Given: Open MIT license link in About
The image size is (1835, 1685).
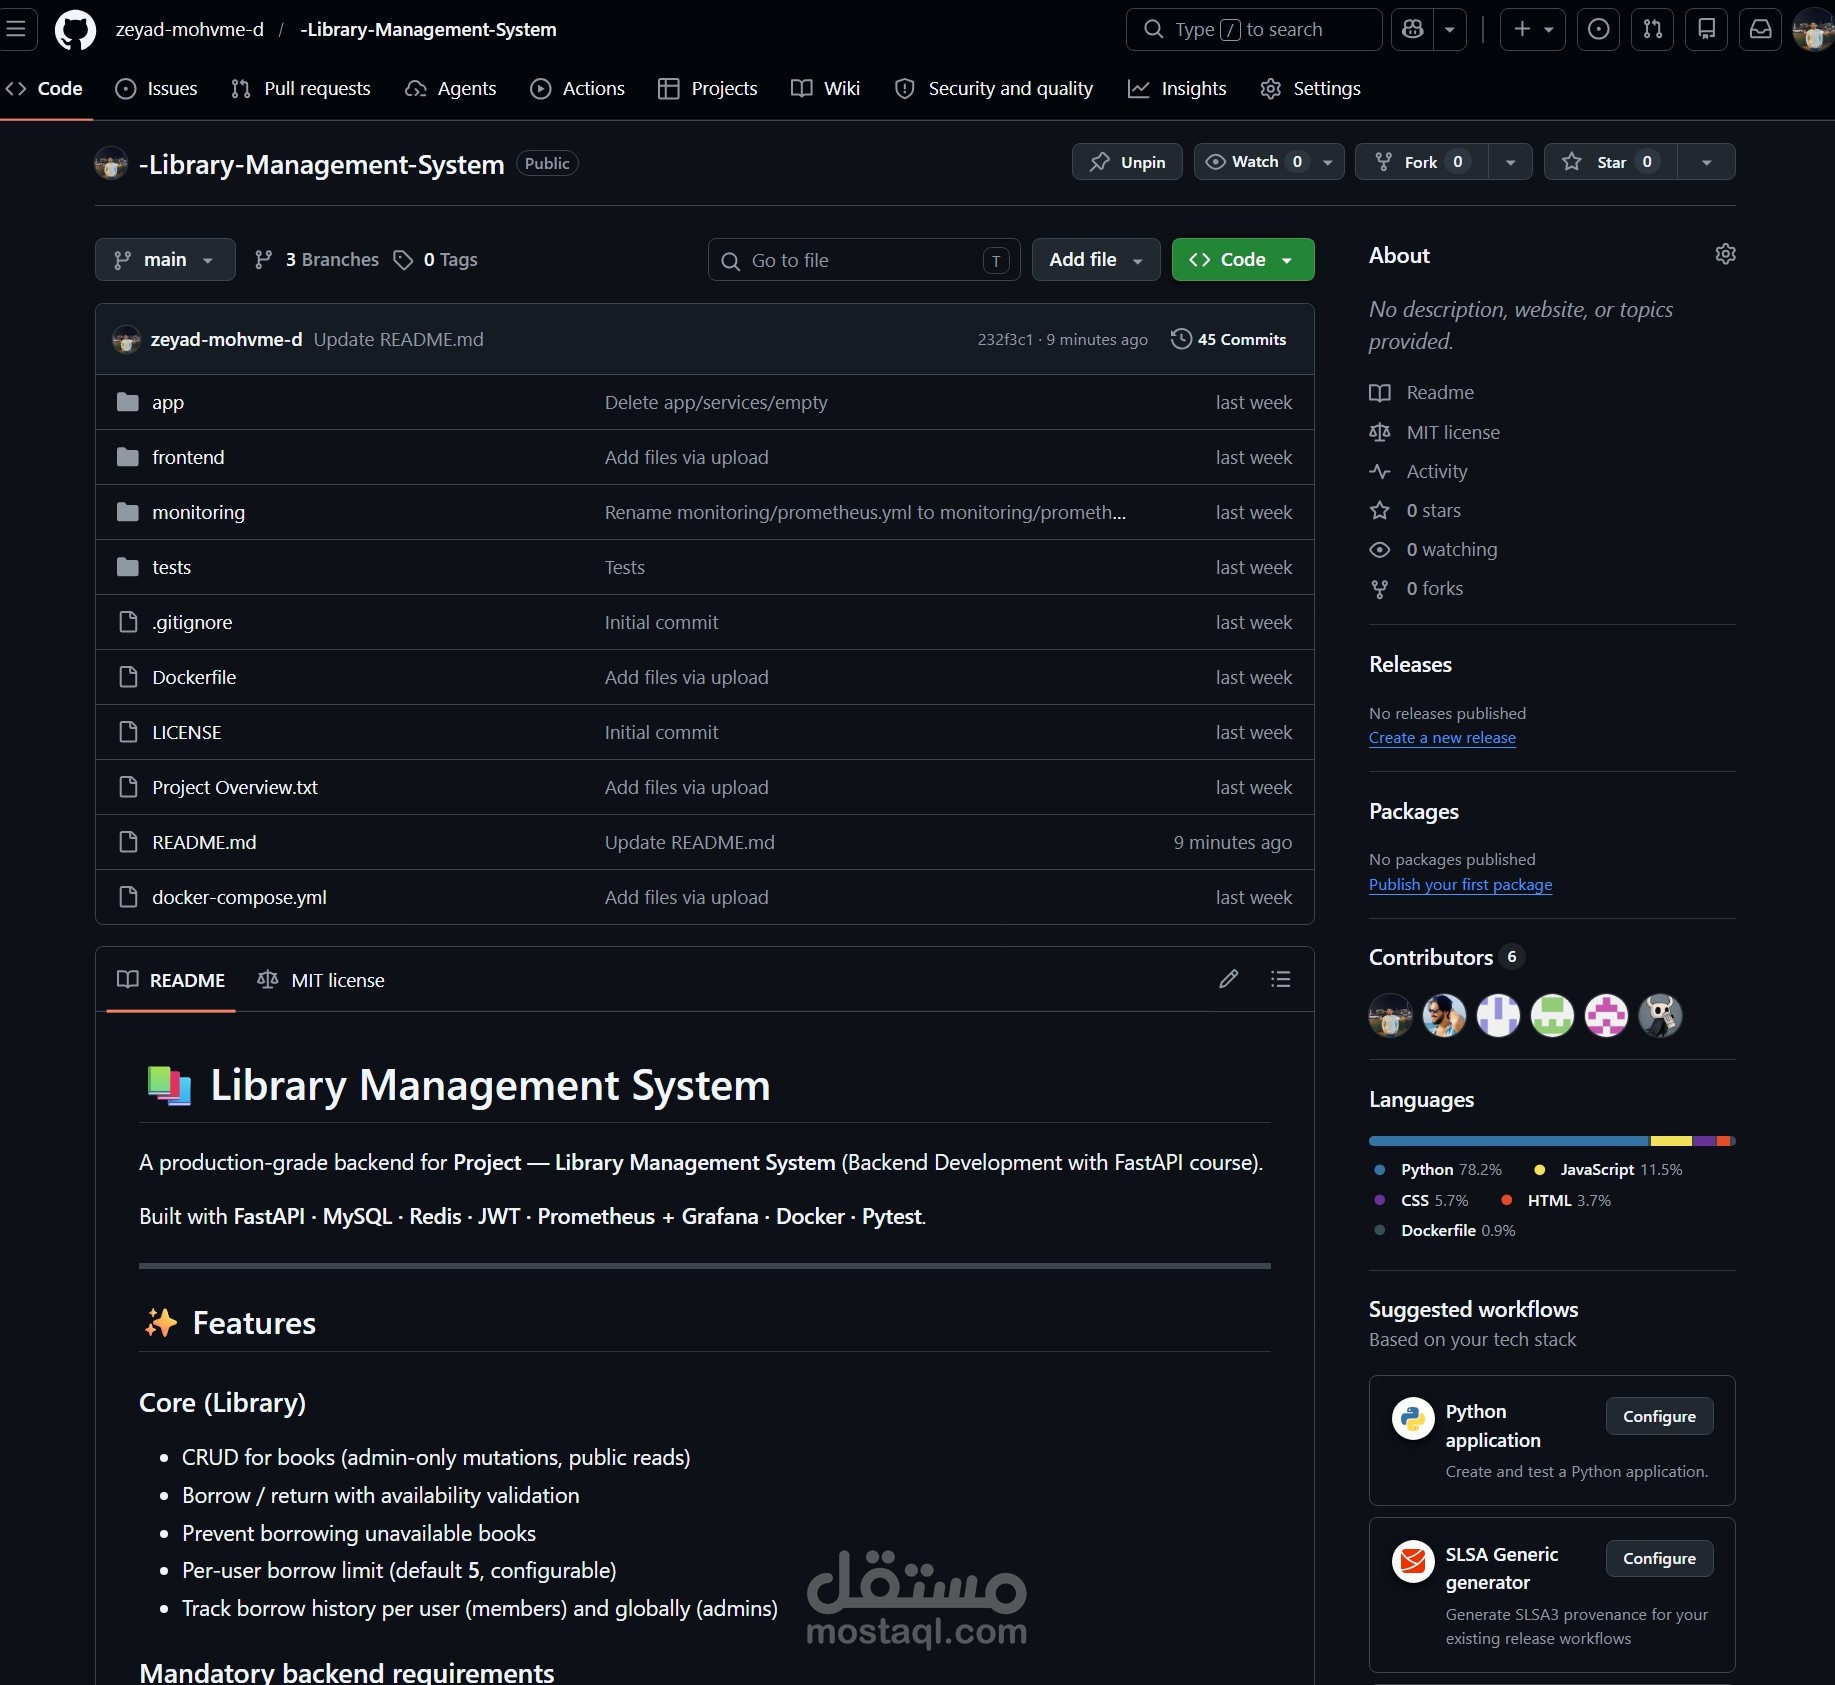Looking at the screenshot, I should click(x=1435, y=432).
